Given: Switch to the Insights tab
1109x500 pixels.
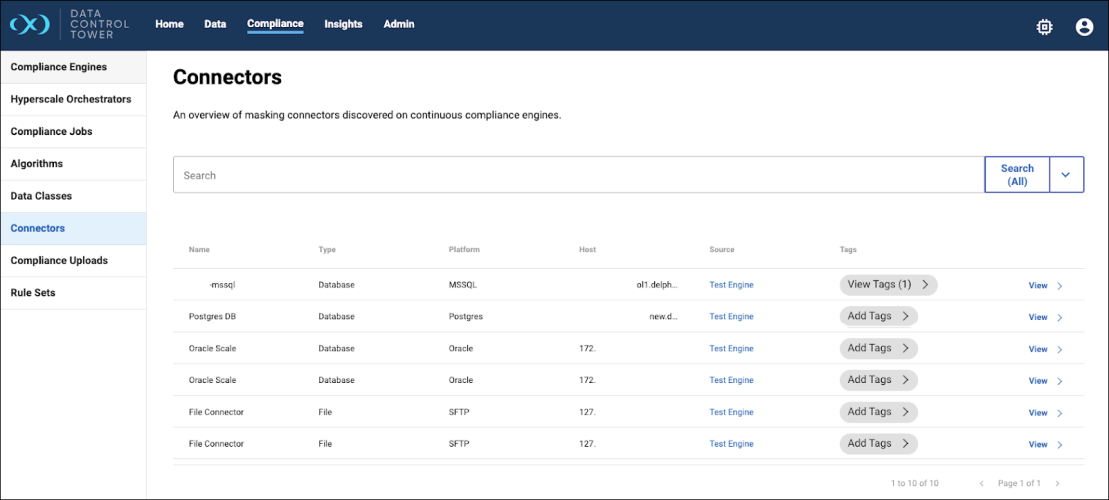Looking at the screenshot, I should pos(343,24).
